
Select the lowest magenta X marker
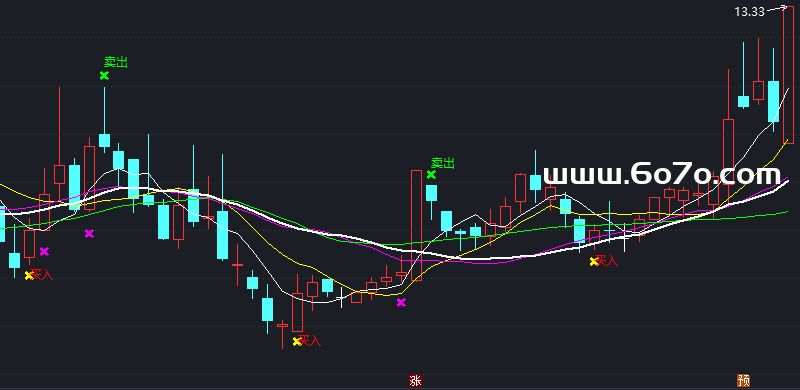click(x=401, y=303)
